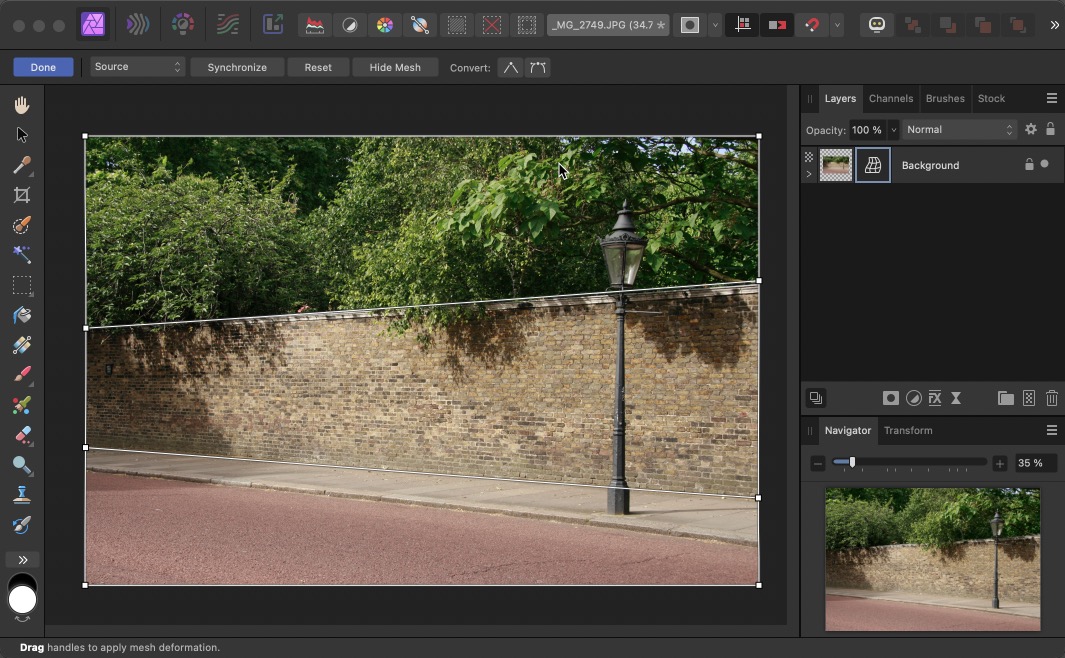1065x658 pixels.
Task: Toggle snapping magnet in the toolbar
Action: [812, 25]
